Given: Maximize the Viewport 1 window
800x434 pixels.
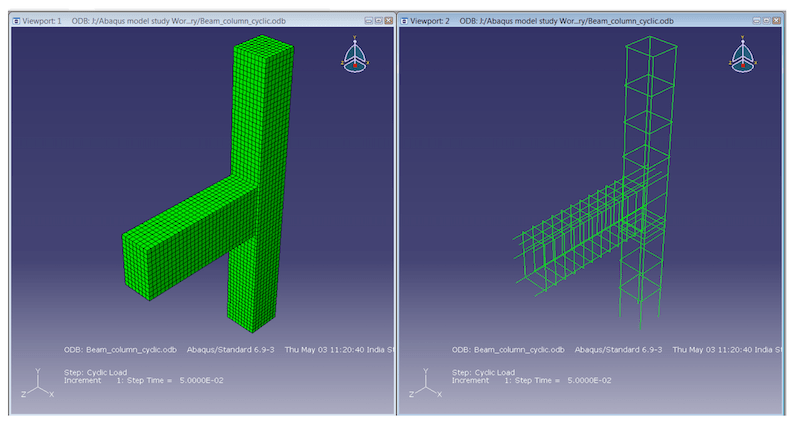Looking at the screenshot, I should pyautogui.click(x=378, y=20).
